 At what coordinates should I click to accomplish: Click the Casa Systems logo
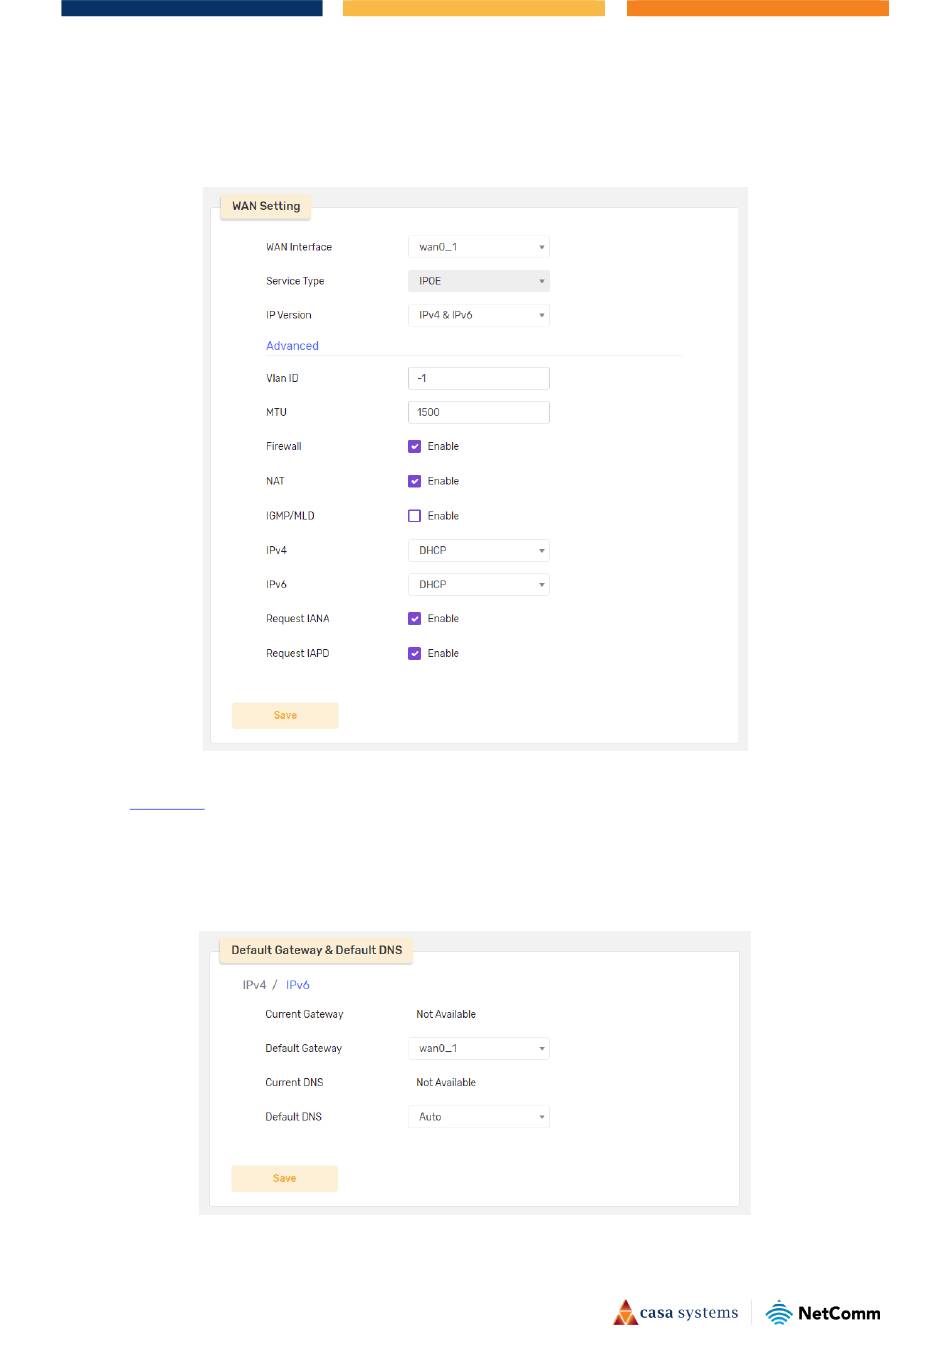point(676,1313)
